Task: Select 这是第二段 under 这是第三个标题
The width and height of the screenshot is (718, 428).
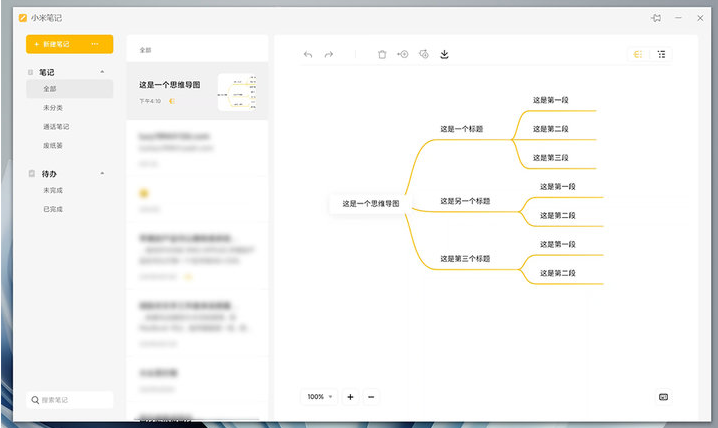Action: click(x=558, y=273)
